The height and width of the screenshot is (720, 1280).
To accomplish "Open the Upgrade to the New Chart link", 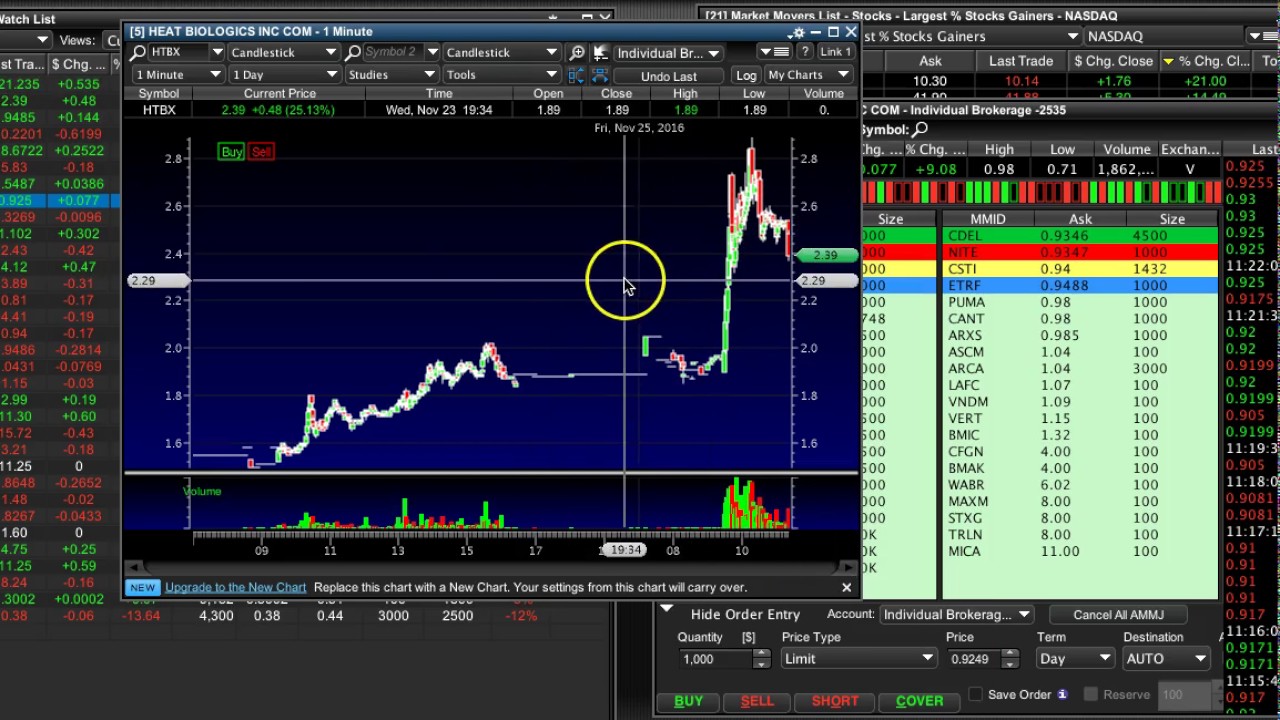I will click(x=235, y=587).
